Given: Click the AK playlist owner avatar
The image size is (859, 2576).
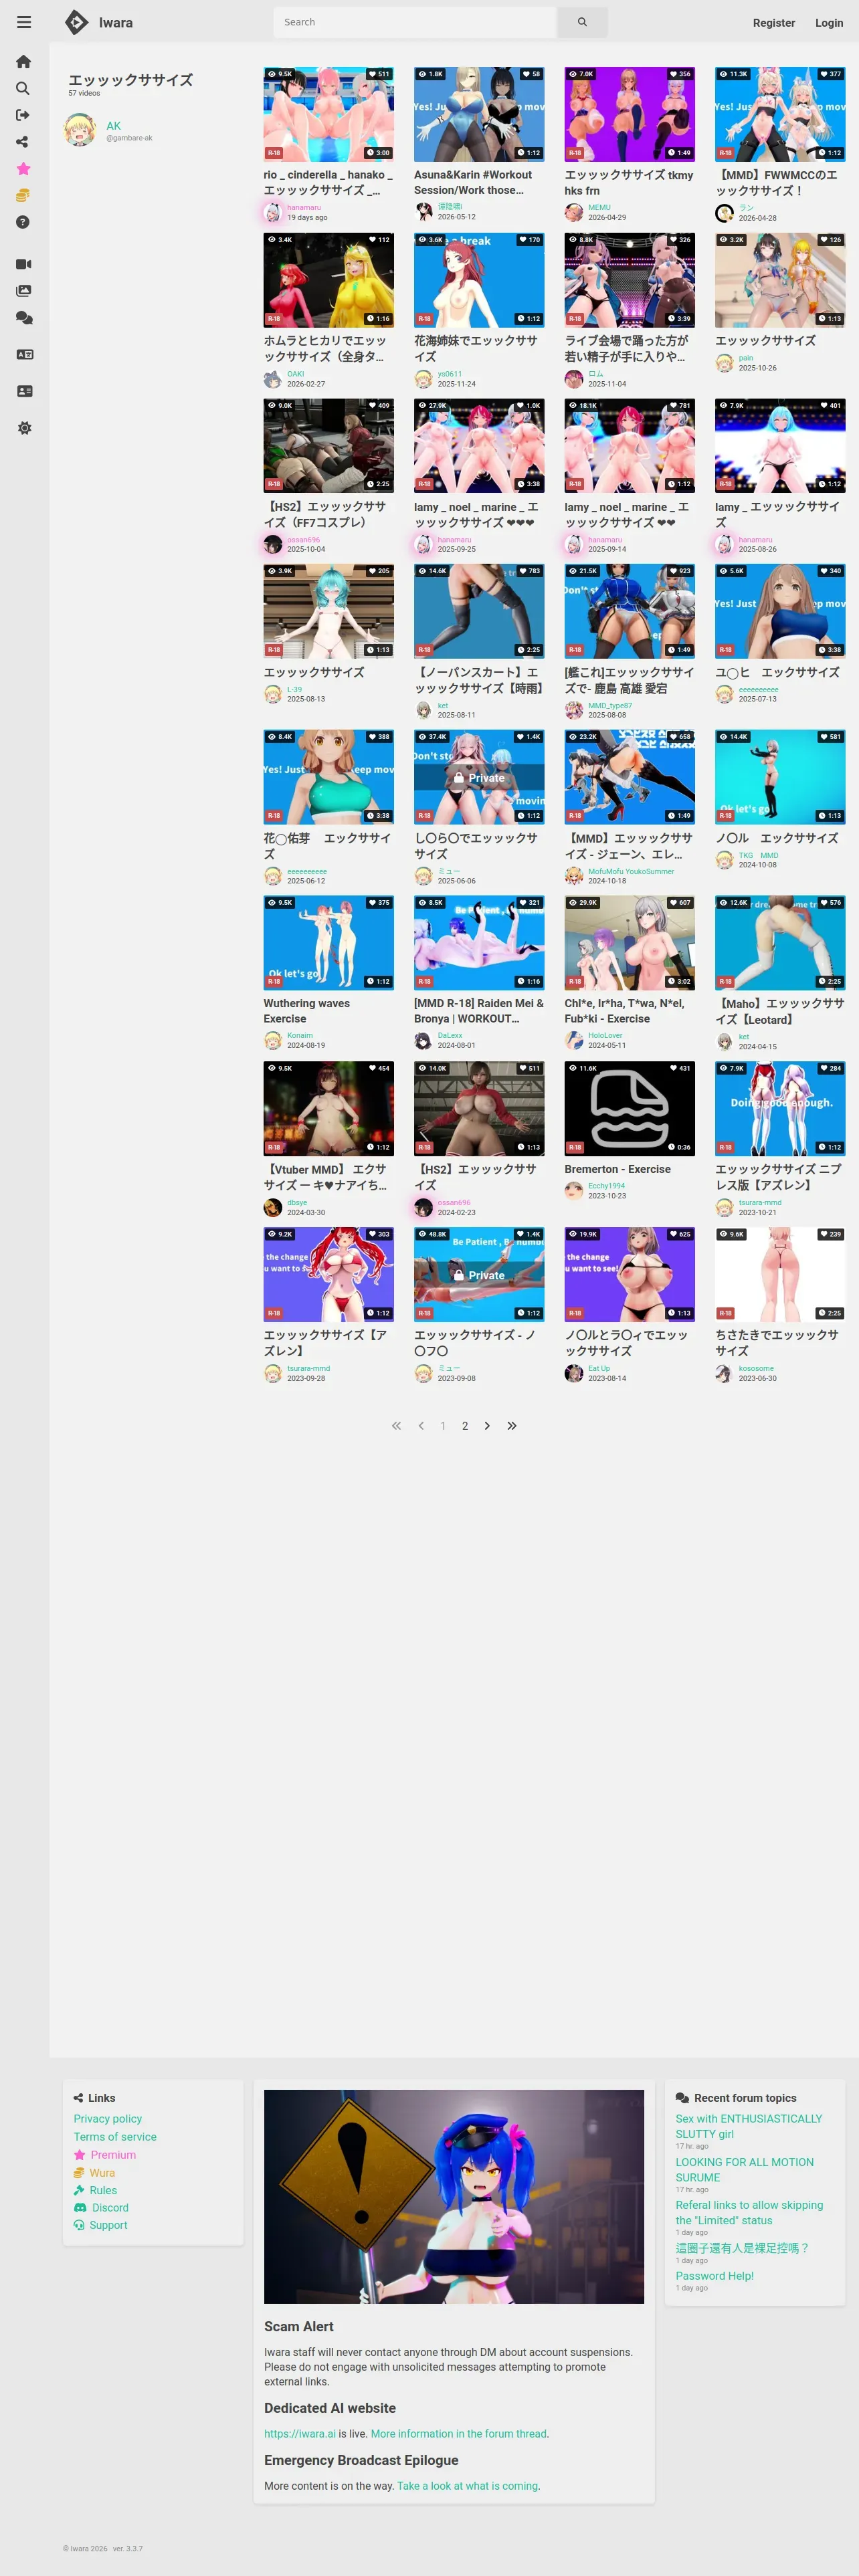Looking at the screenshot, I should point(80,130).
